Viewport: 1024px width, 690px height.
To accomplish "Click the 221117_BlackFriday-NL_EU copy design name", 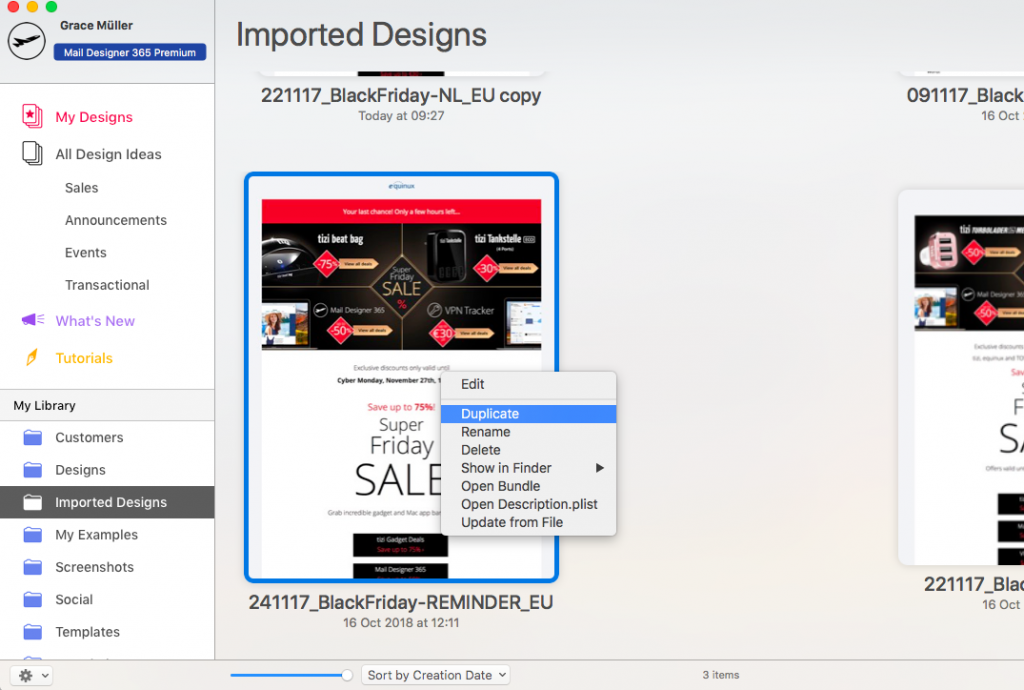I will click(401, 95).
